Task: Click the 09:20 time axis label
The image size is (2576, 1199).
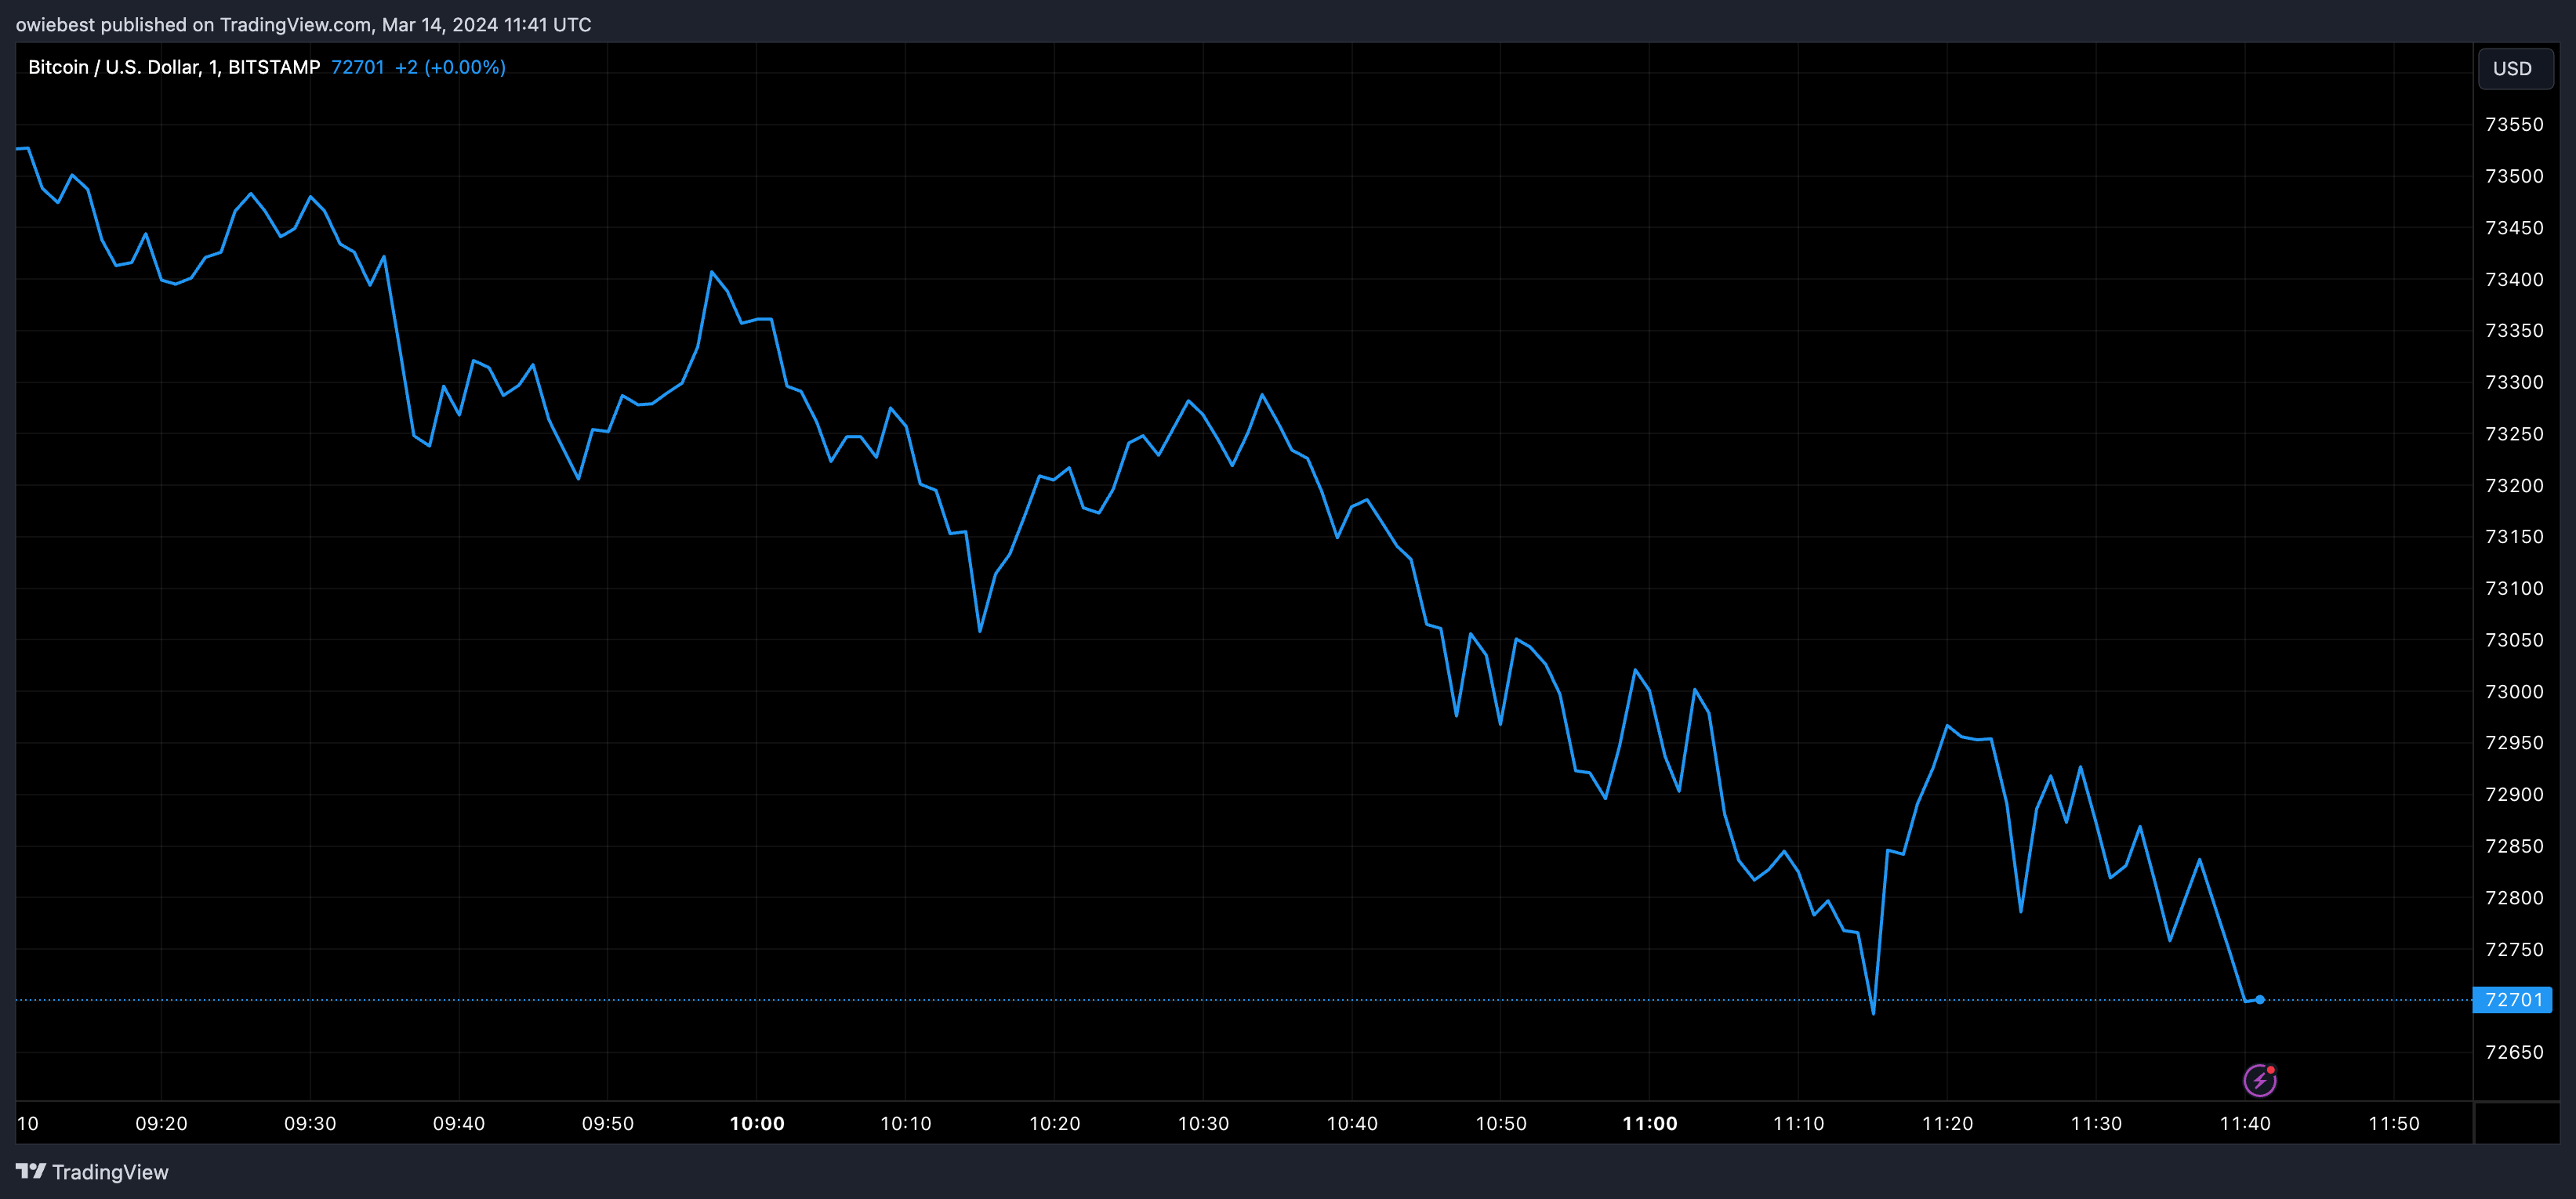Action: pyautogui.click(x=161, y=1123)
